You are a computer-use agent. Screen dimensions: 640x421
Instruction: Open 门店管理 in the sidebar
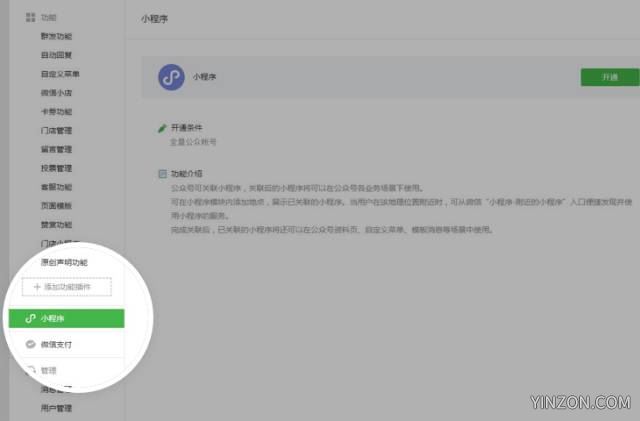56,130
